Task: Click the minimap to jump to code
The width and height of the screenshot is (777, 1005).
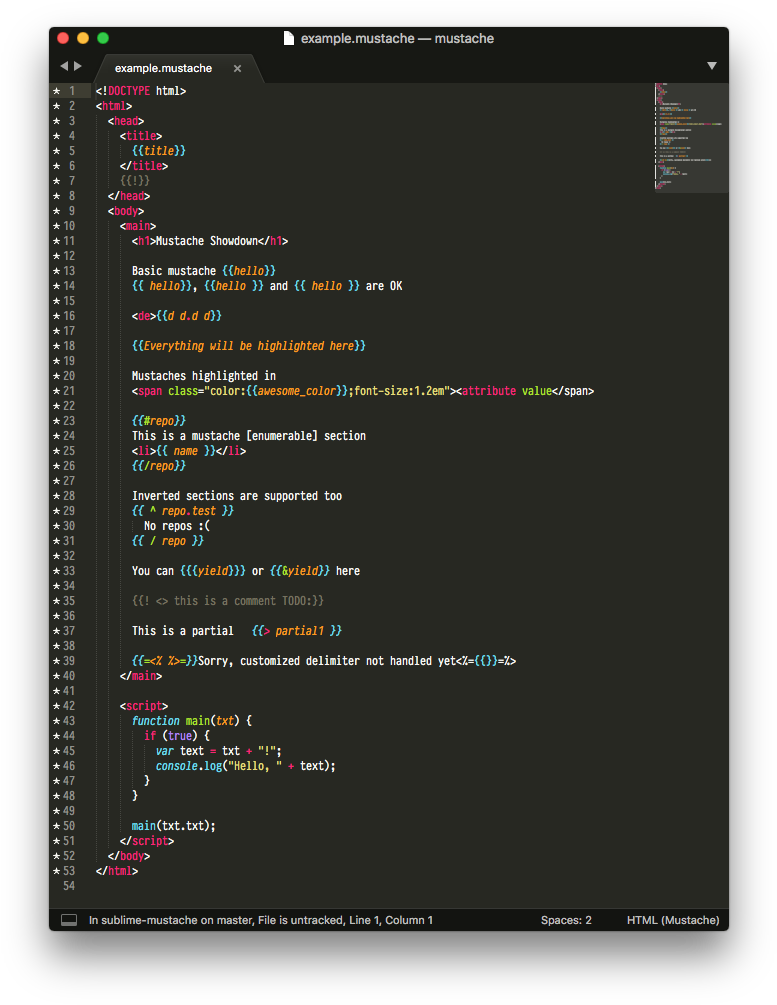Action: click(x=690, y=135)
